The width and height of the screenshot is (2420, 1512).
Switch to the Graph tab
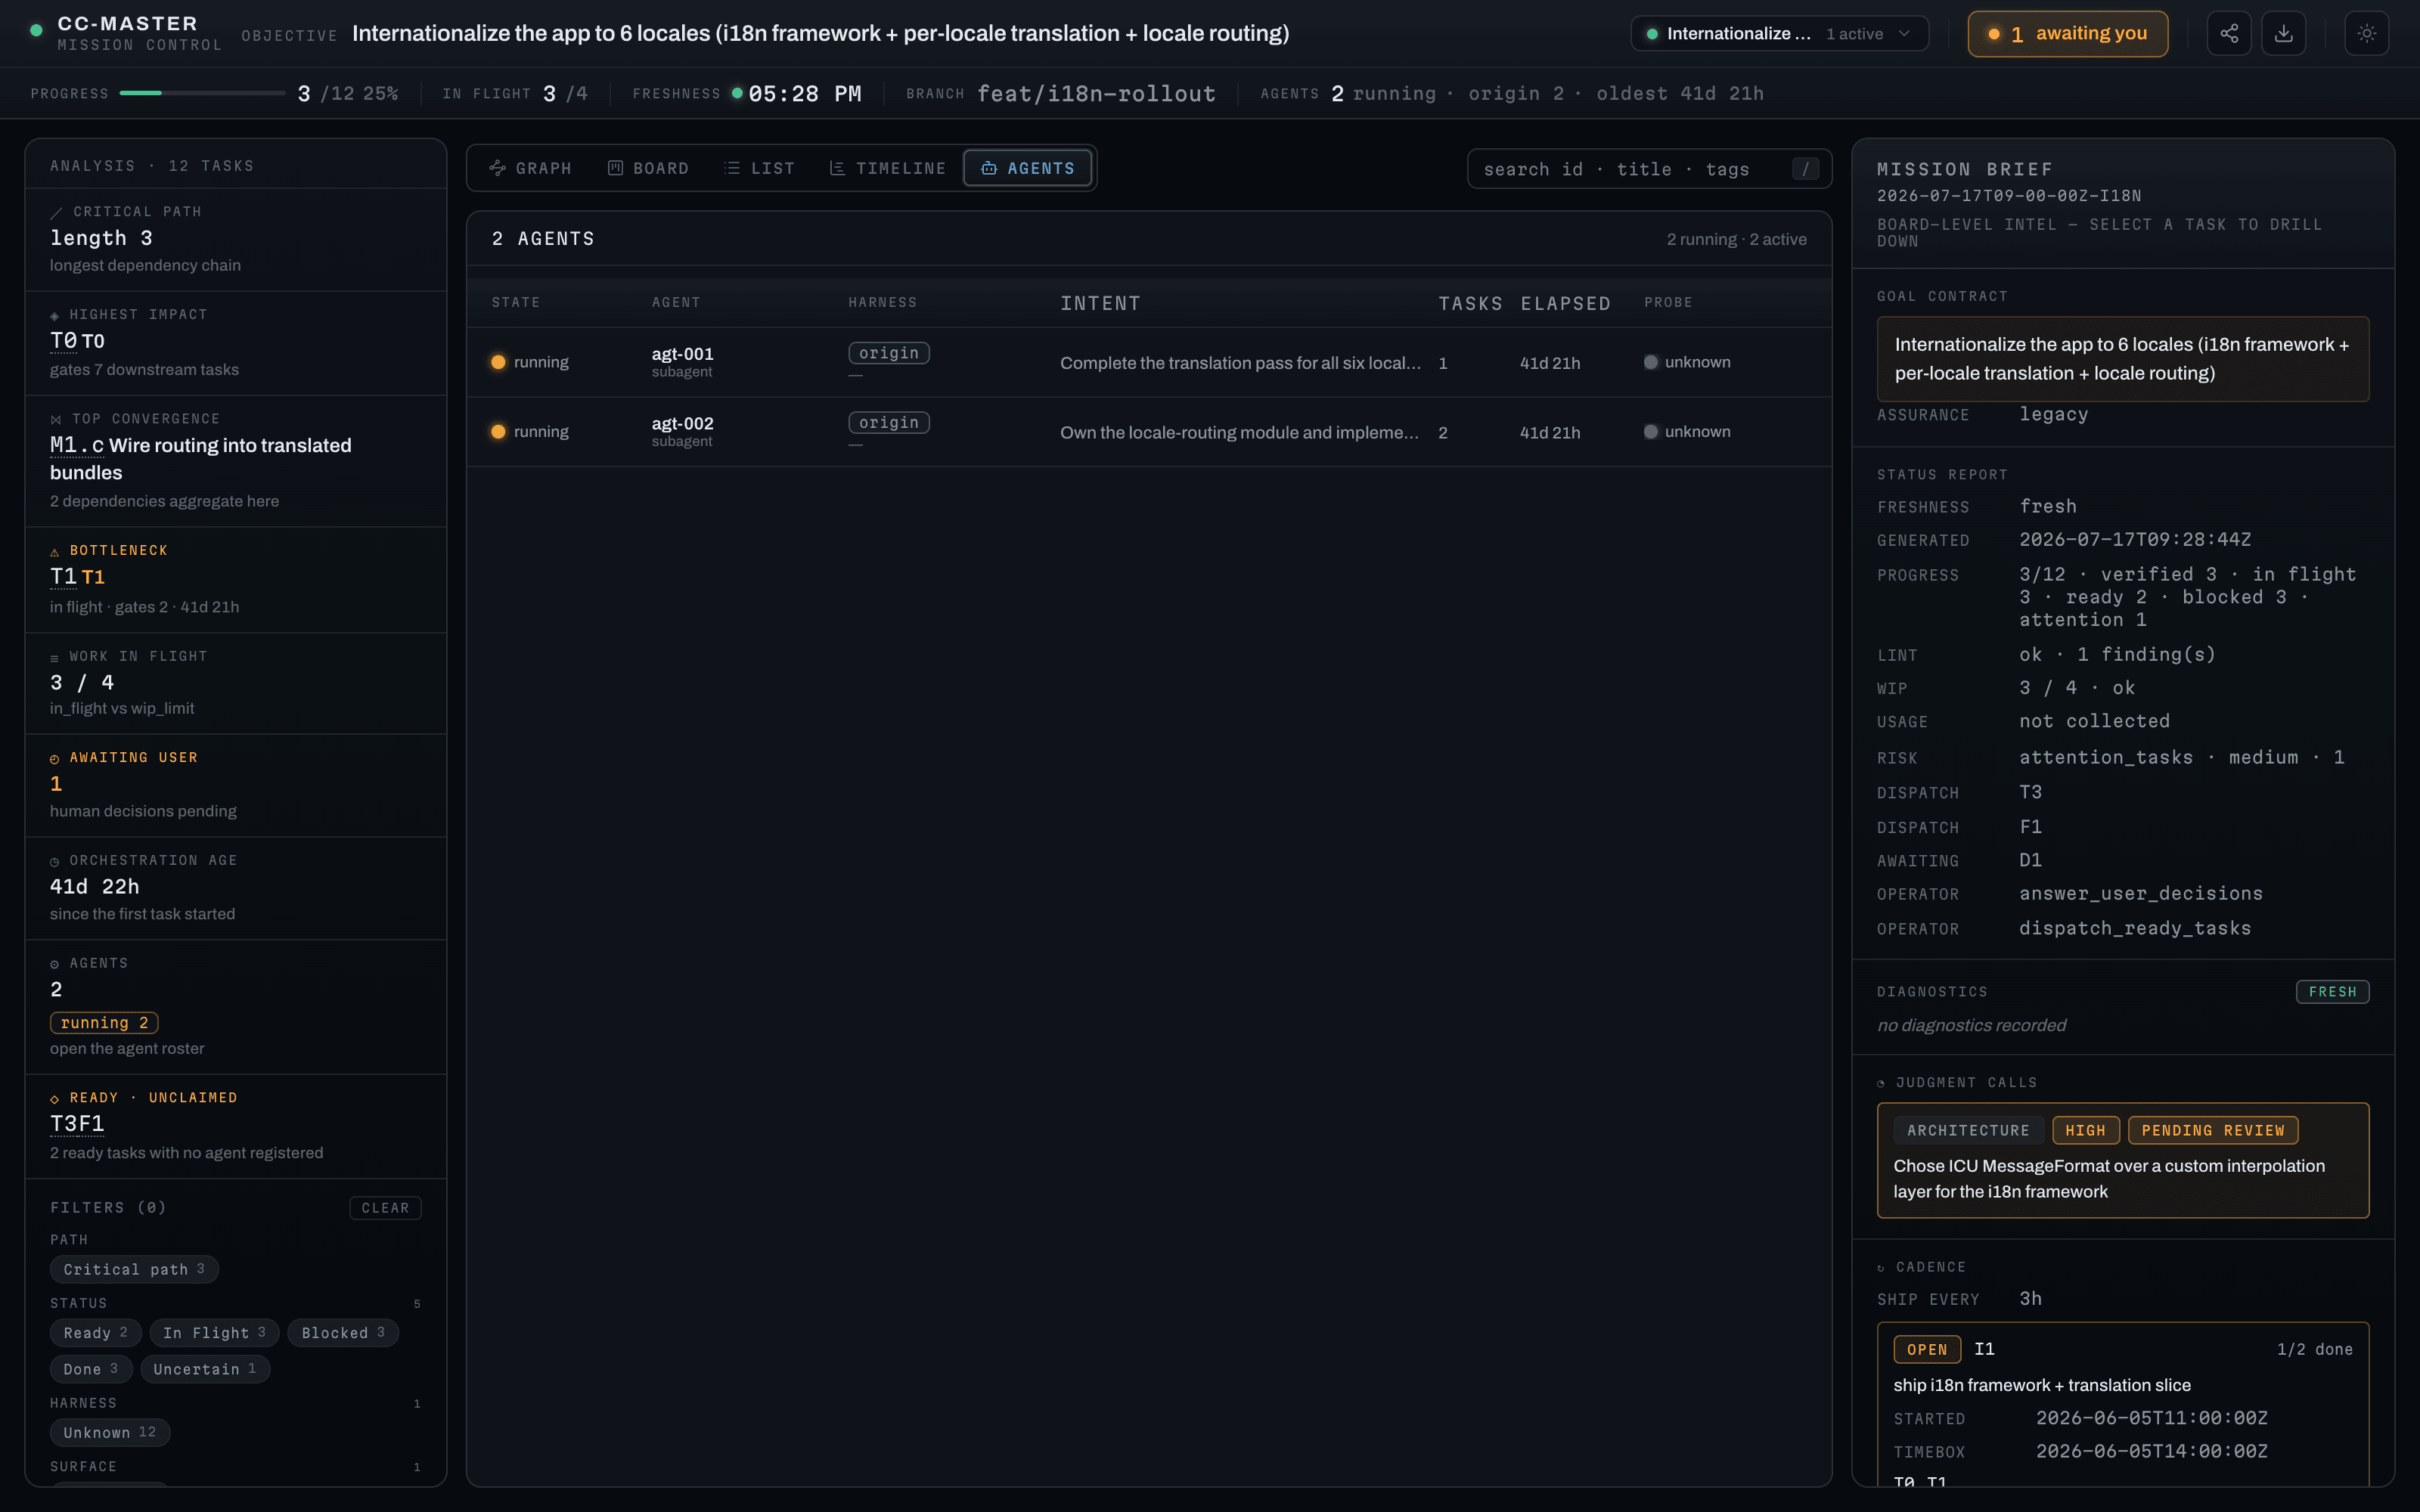pyautogui.click(x=531, y=168)
